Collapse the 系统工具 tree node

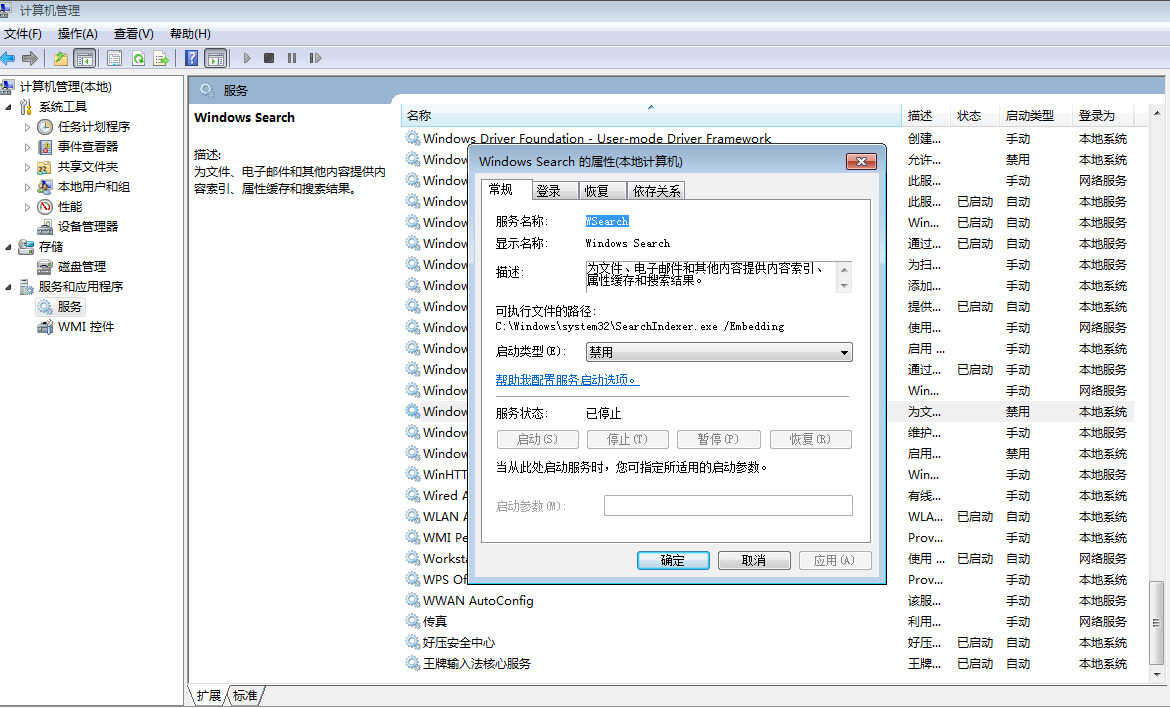pos(9,107)
